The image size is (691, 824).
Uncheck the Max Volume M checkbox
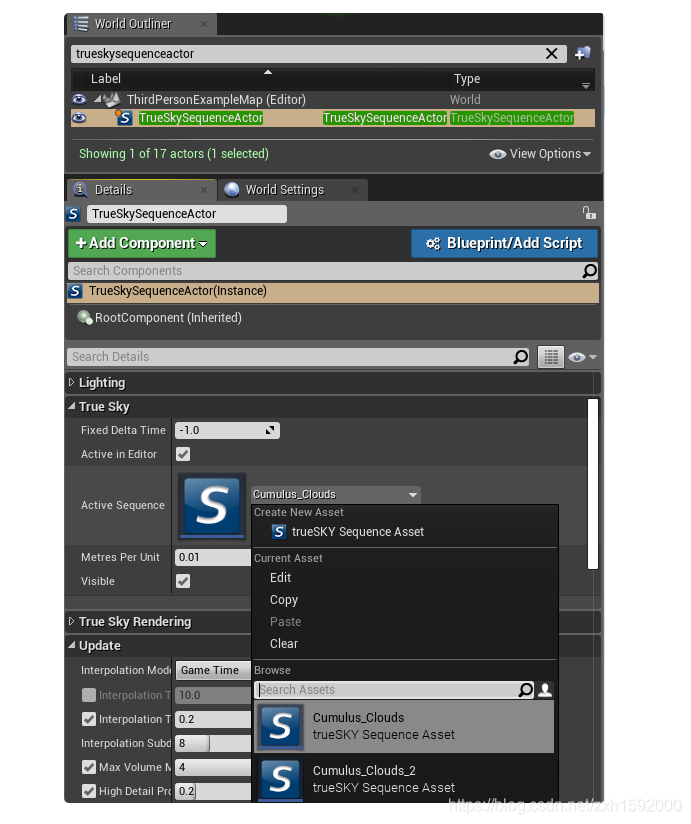[89, 767]
